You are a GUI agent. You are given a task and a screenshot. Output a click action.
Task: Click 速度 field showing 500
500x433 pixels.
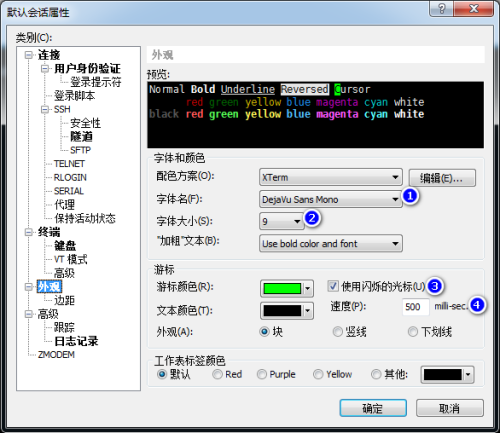[416, 306]
